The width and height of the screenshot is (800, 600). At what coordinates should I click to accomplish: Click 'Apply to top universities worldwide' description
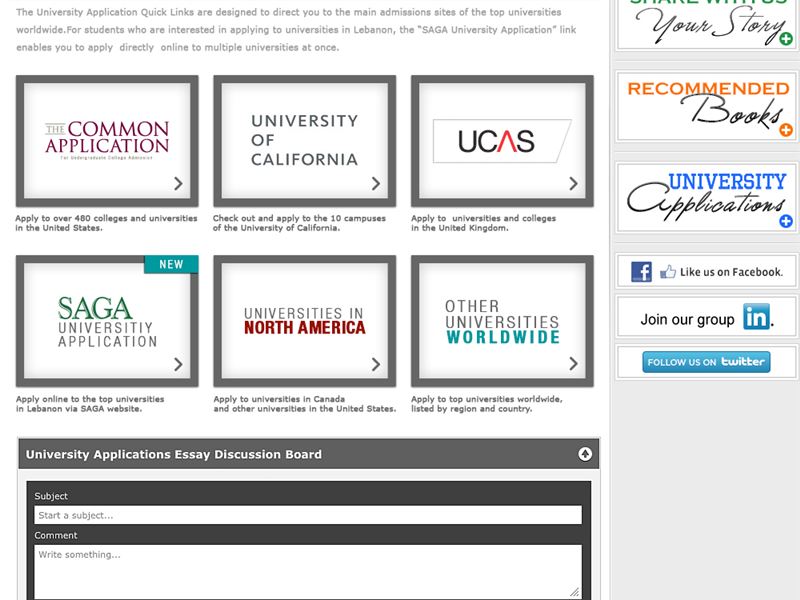(487, 404)
